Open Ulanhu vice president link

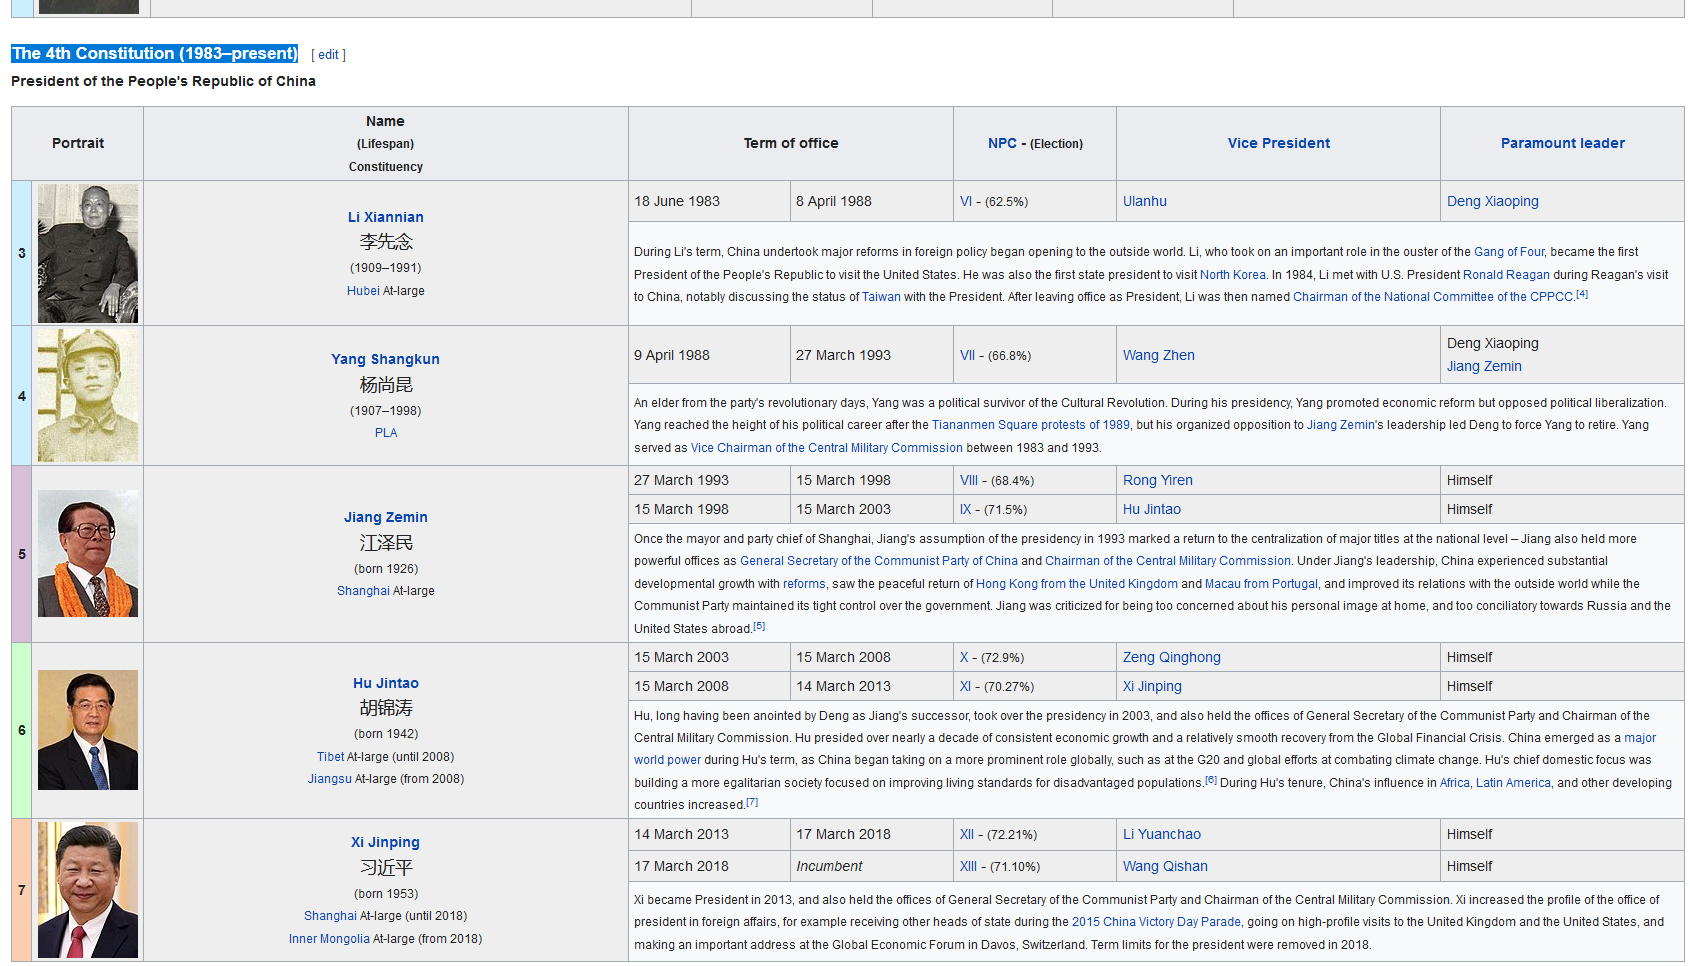coord(1145,201)
